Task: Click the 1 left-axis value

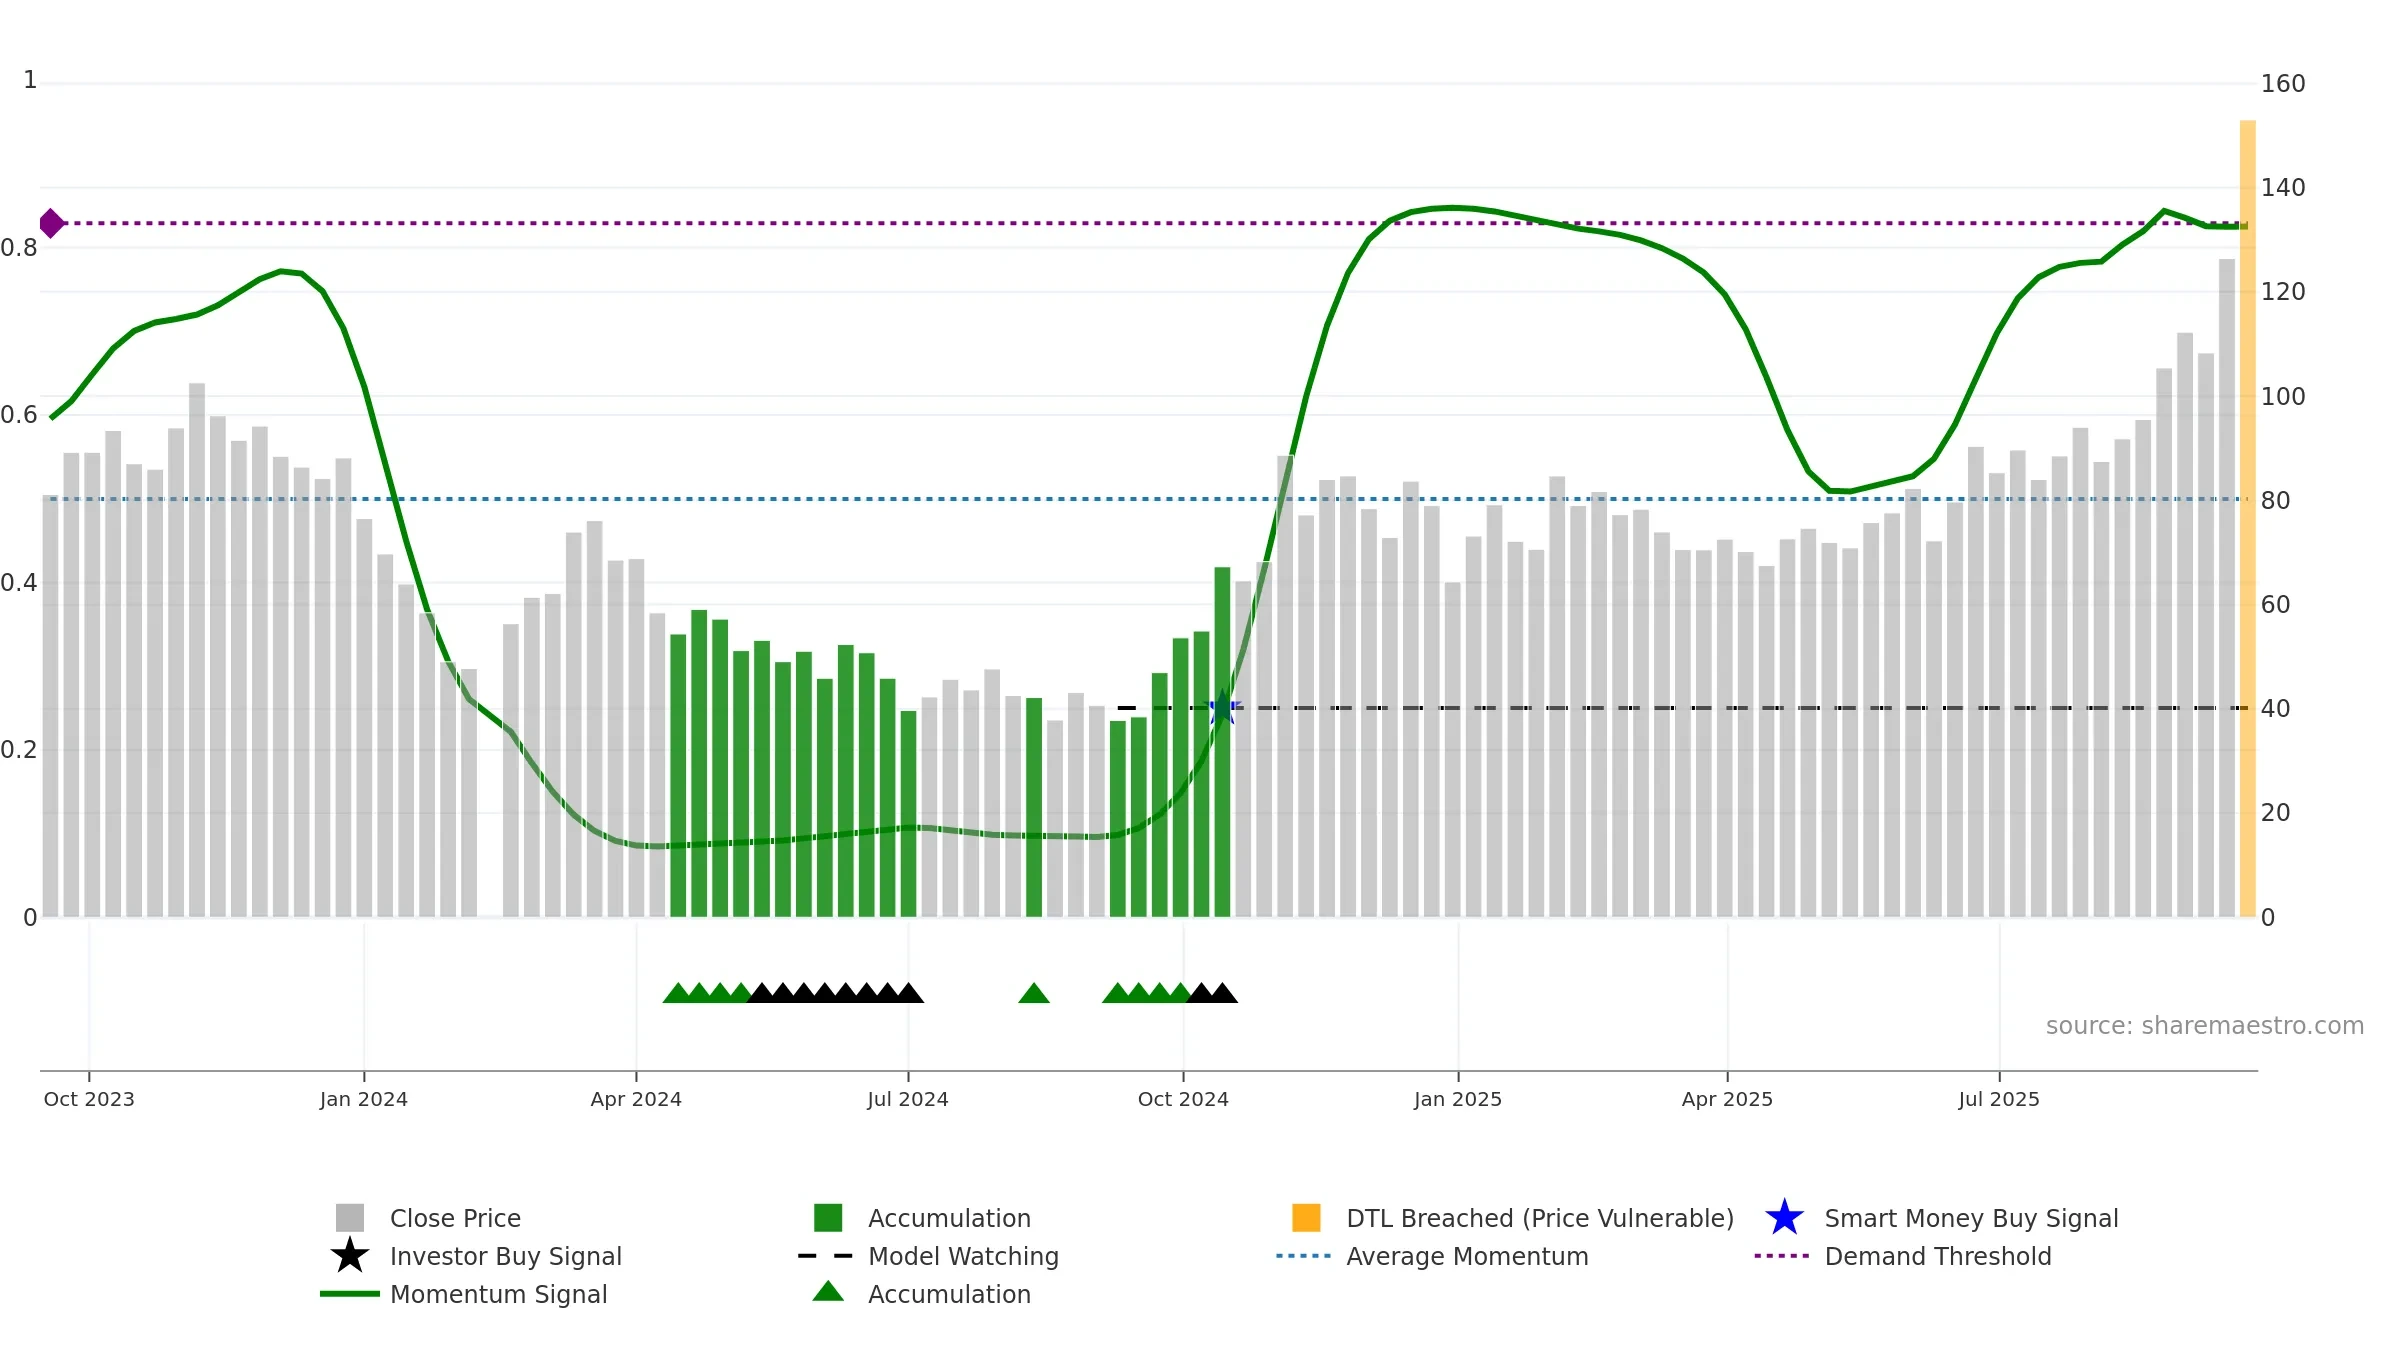Action: (30, 80)
